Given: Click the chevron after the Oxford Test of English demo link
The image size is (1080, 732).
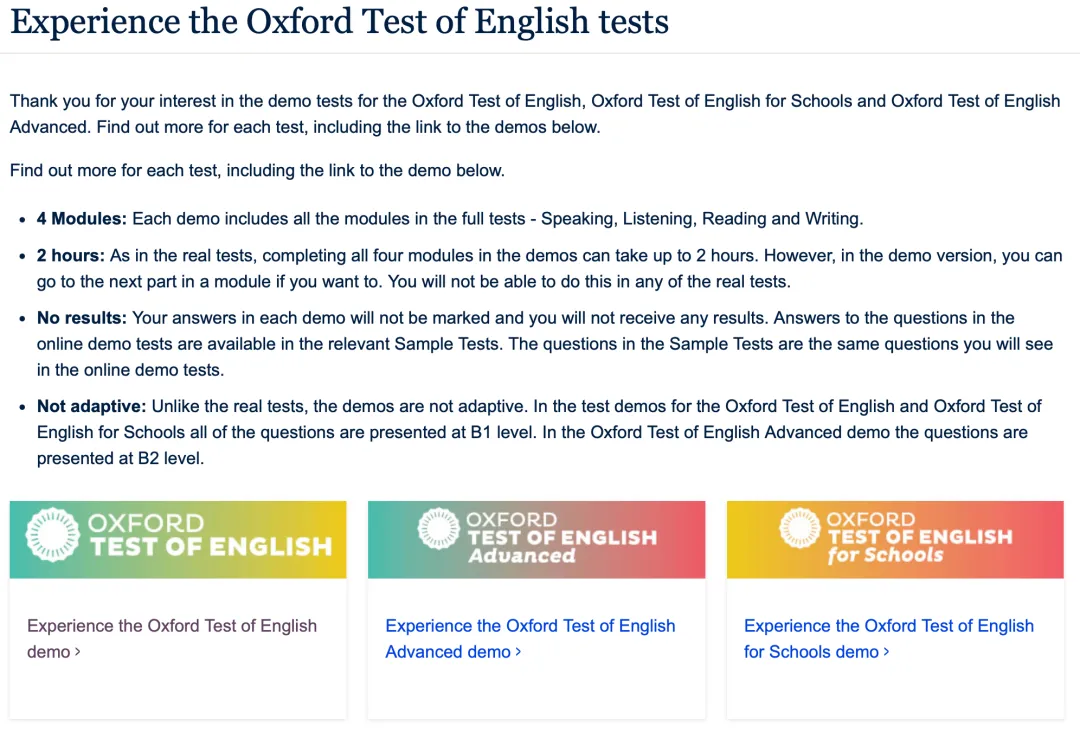Looking at the screenshot, I should coord(78,652).
